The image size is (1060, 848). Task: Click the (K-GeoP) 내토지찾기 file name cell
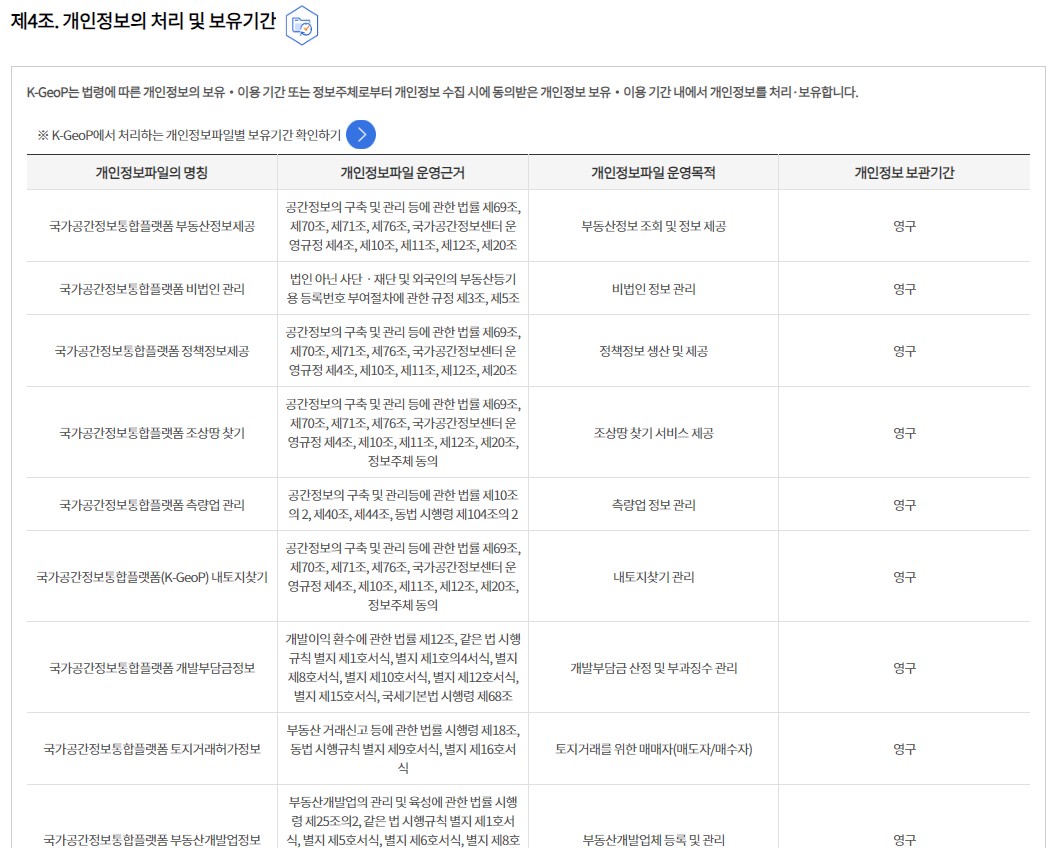(x=152, y=577)
